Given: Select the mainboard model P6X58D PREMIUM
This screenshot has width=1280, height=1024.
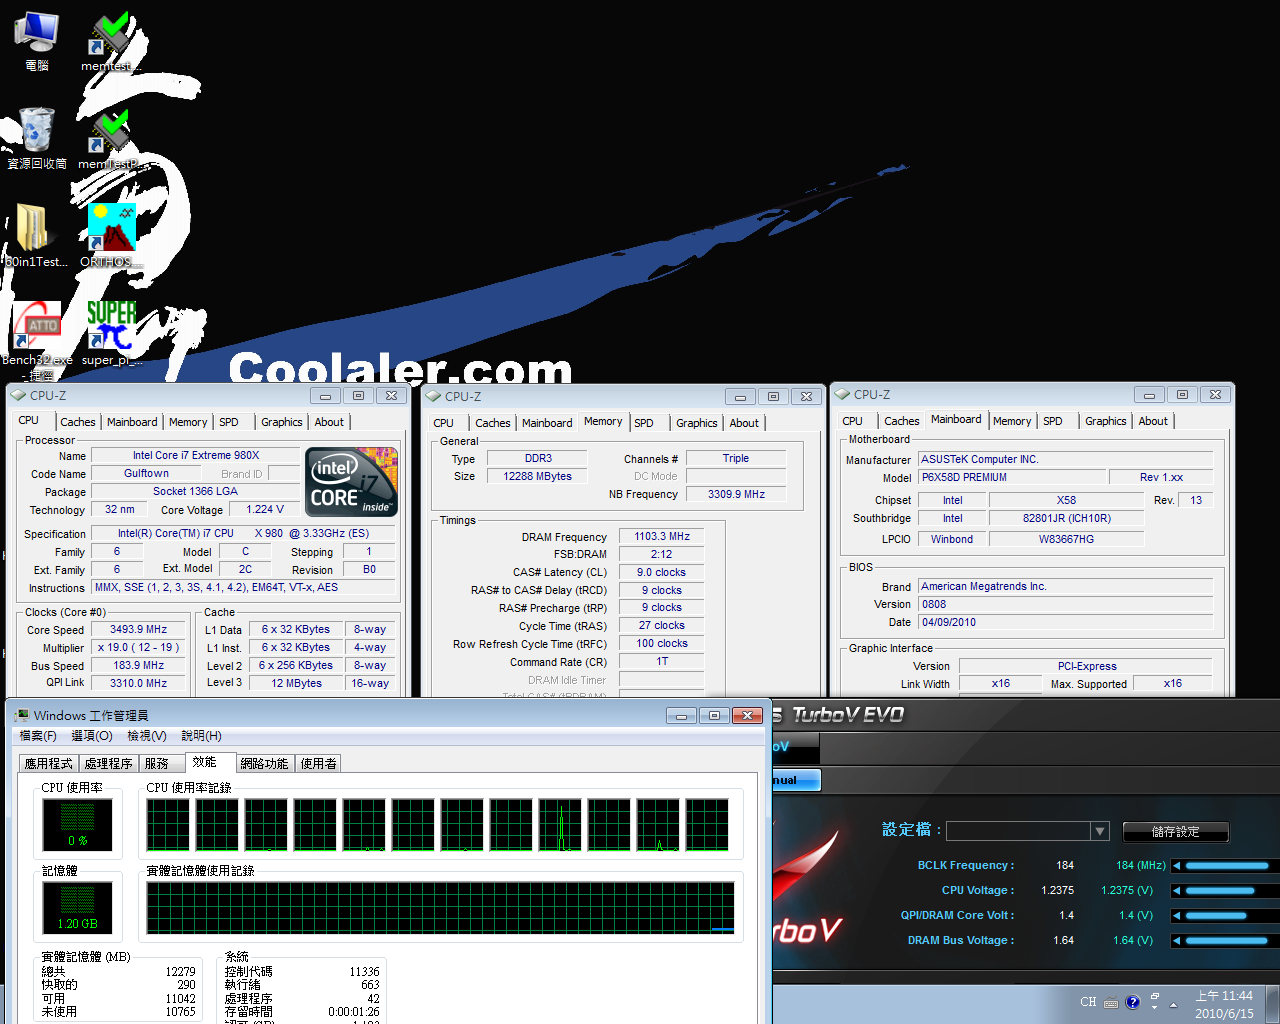Looking at the screenshot, I should 1013,477.
